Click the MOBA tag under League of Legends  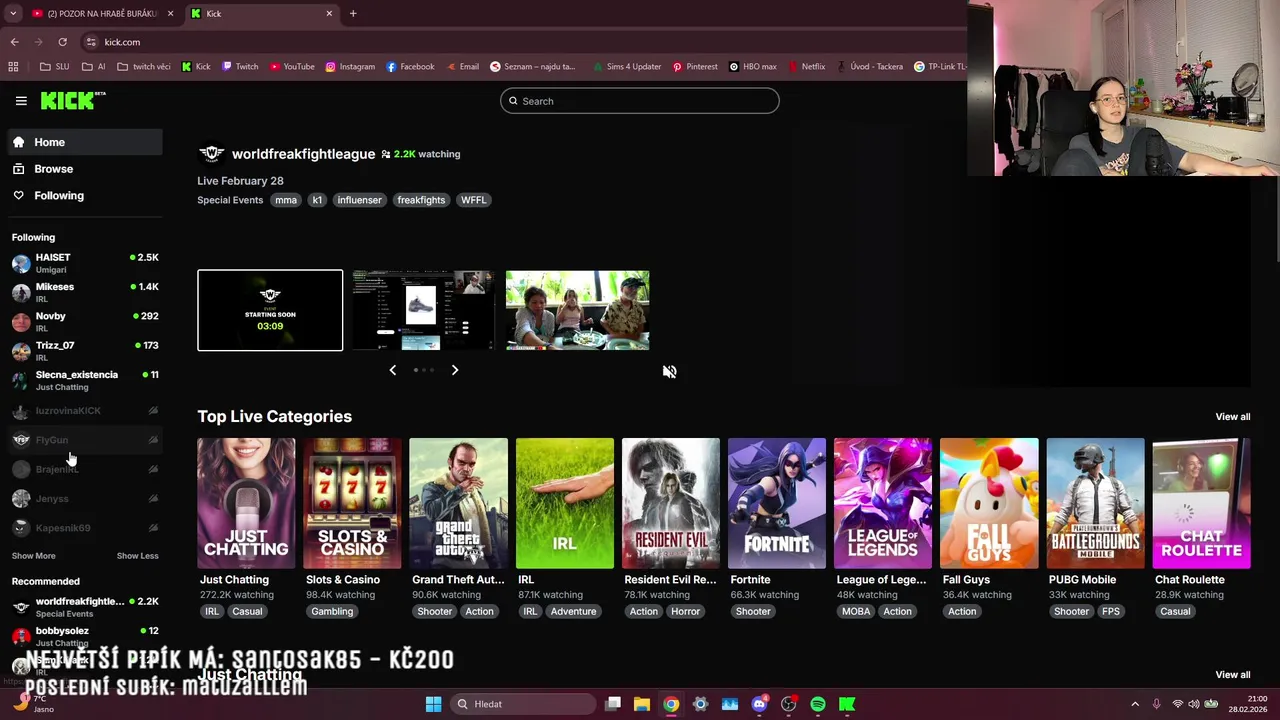(x=856, y=612)
